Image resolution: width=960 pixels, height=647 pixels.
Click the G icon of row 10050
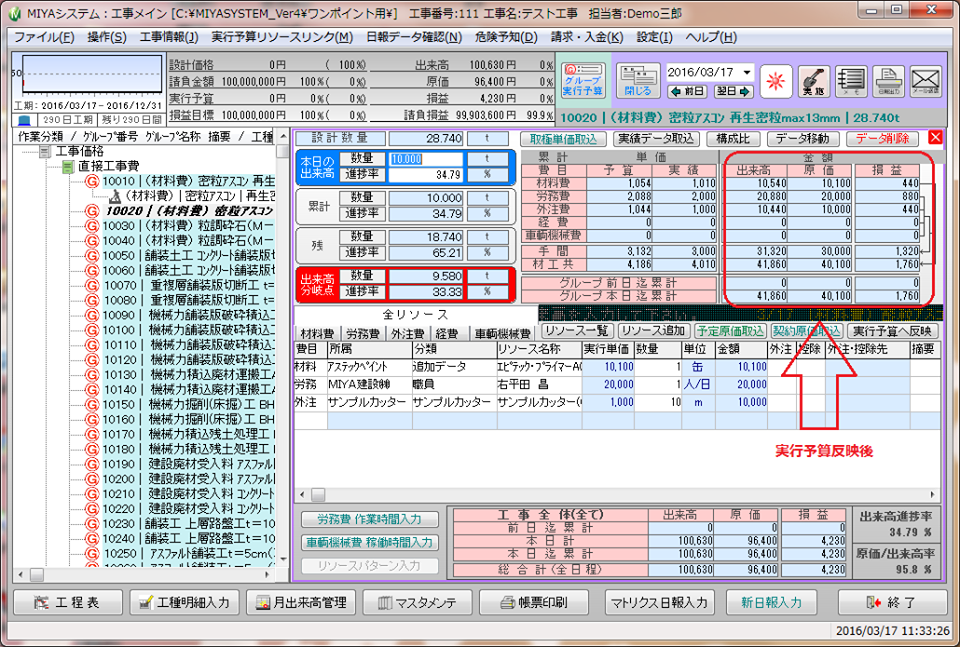click(x=92, y=255)
